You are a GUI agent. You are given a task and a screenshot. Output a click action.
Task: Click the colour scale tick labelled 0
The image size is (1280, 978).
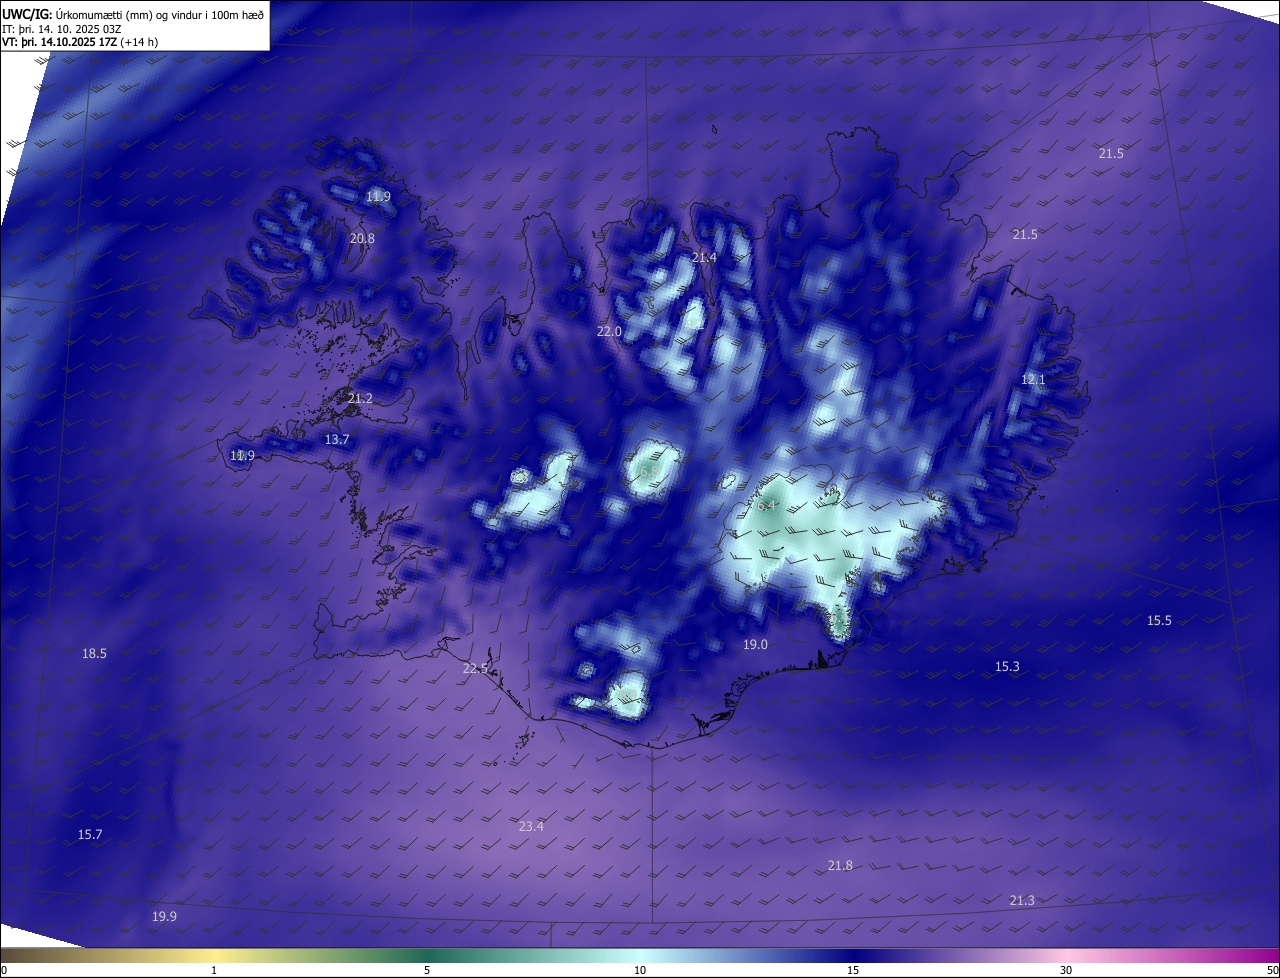click(x=4, y=970)
